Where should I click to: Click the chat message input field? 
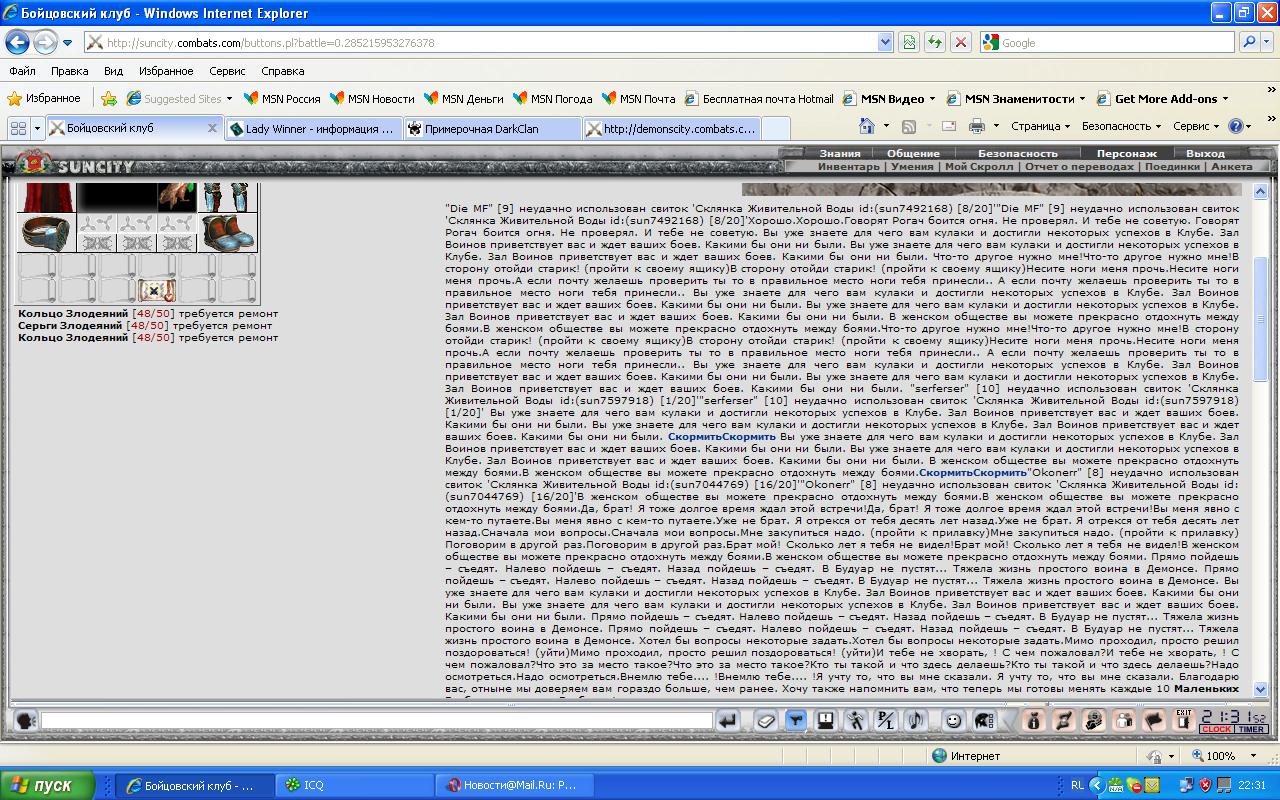pos(376,720)
